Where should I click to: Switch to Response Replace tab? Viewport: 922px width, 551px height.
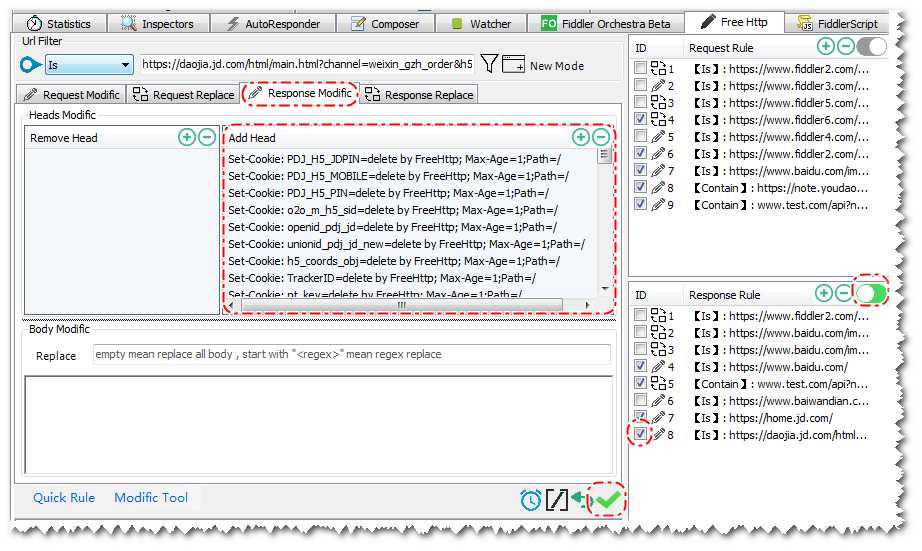coord(419,95)
